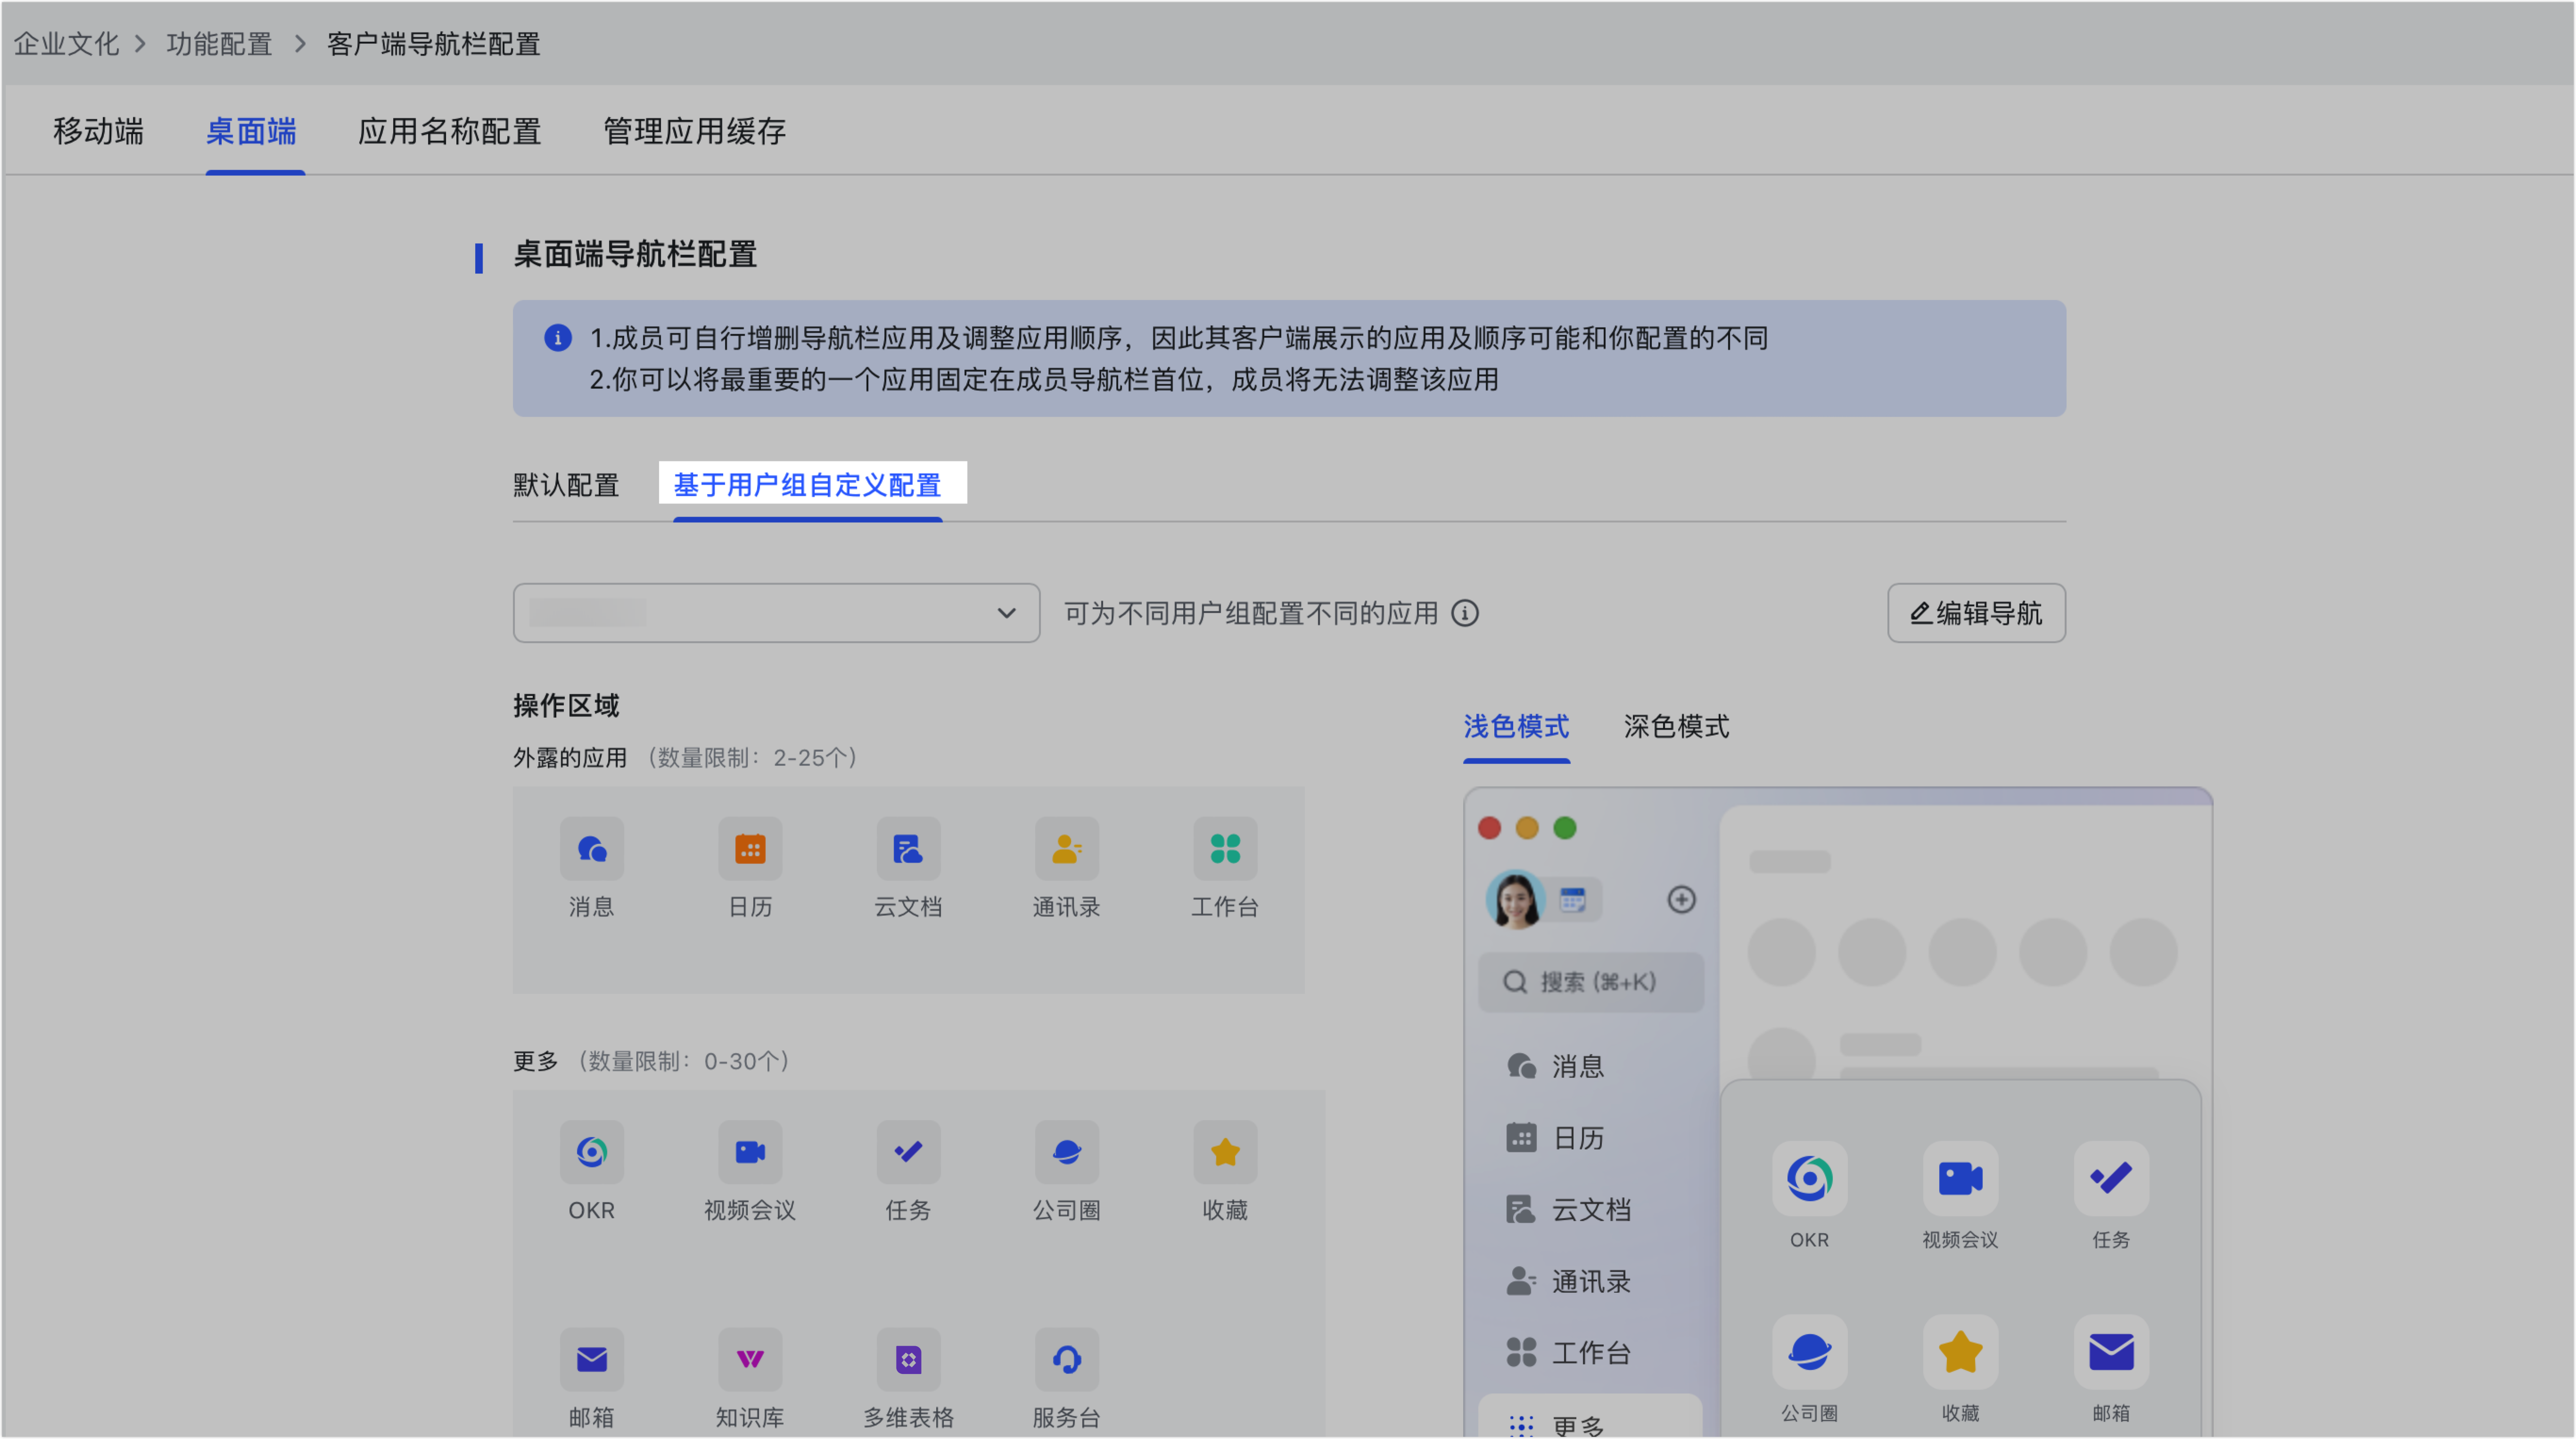Select the 通讯录 app icon in 外露的应用
Screen dimensions: 2576x1439
pyautogui.click(x=1067, y=849)
